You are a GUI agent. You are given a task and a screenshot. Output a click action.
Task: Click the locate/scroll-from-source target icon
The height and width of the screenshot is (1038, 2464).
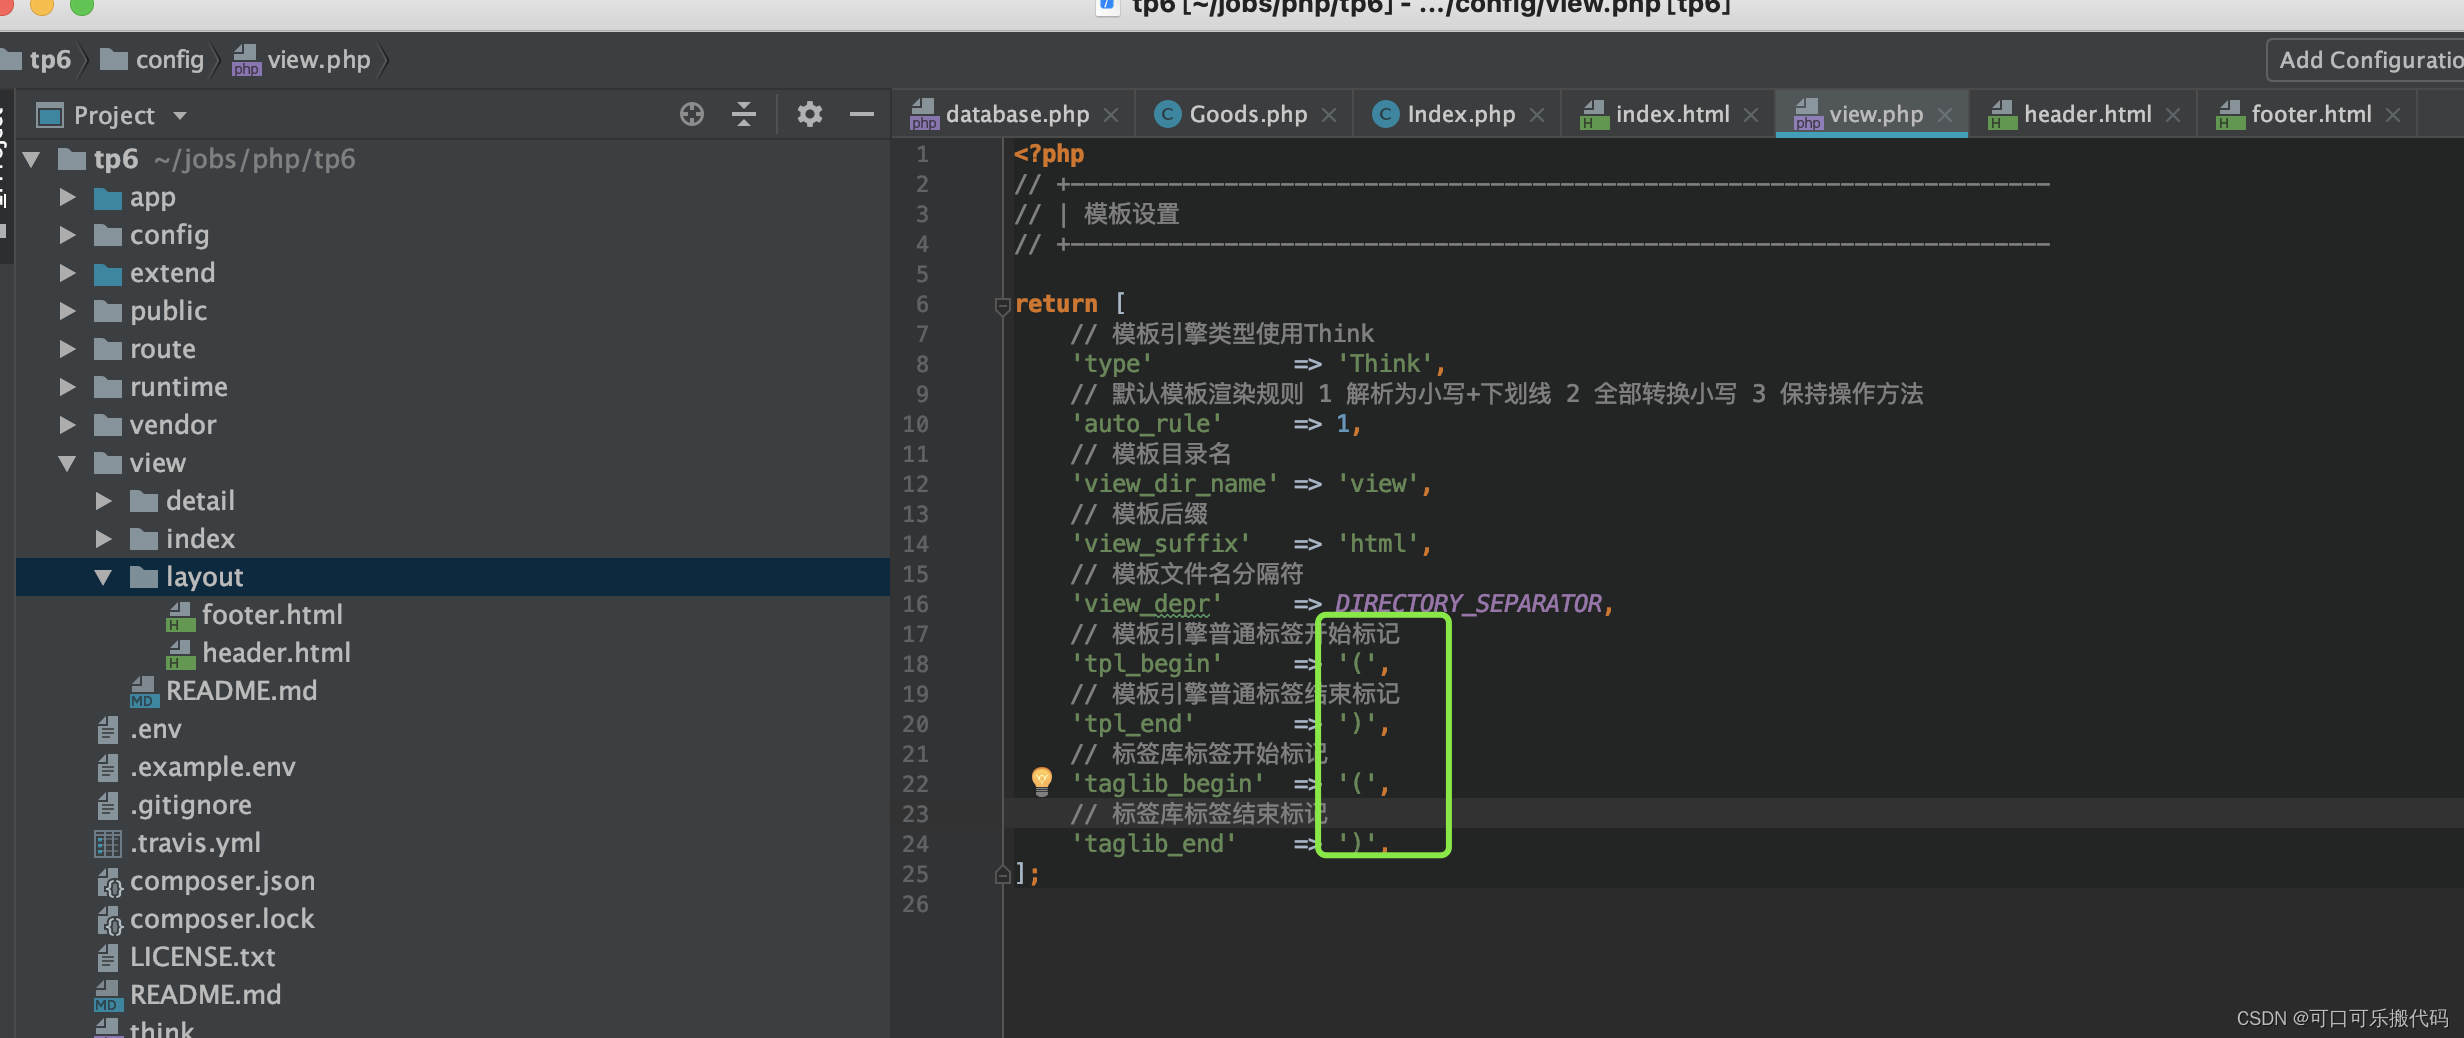[691, 114]
